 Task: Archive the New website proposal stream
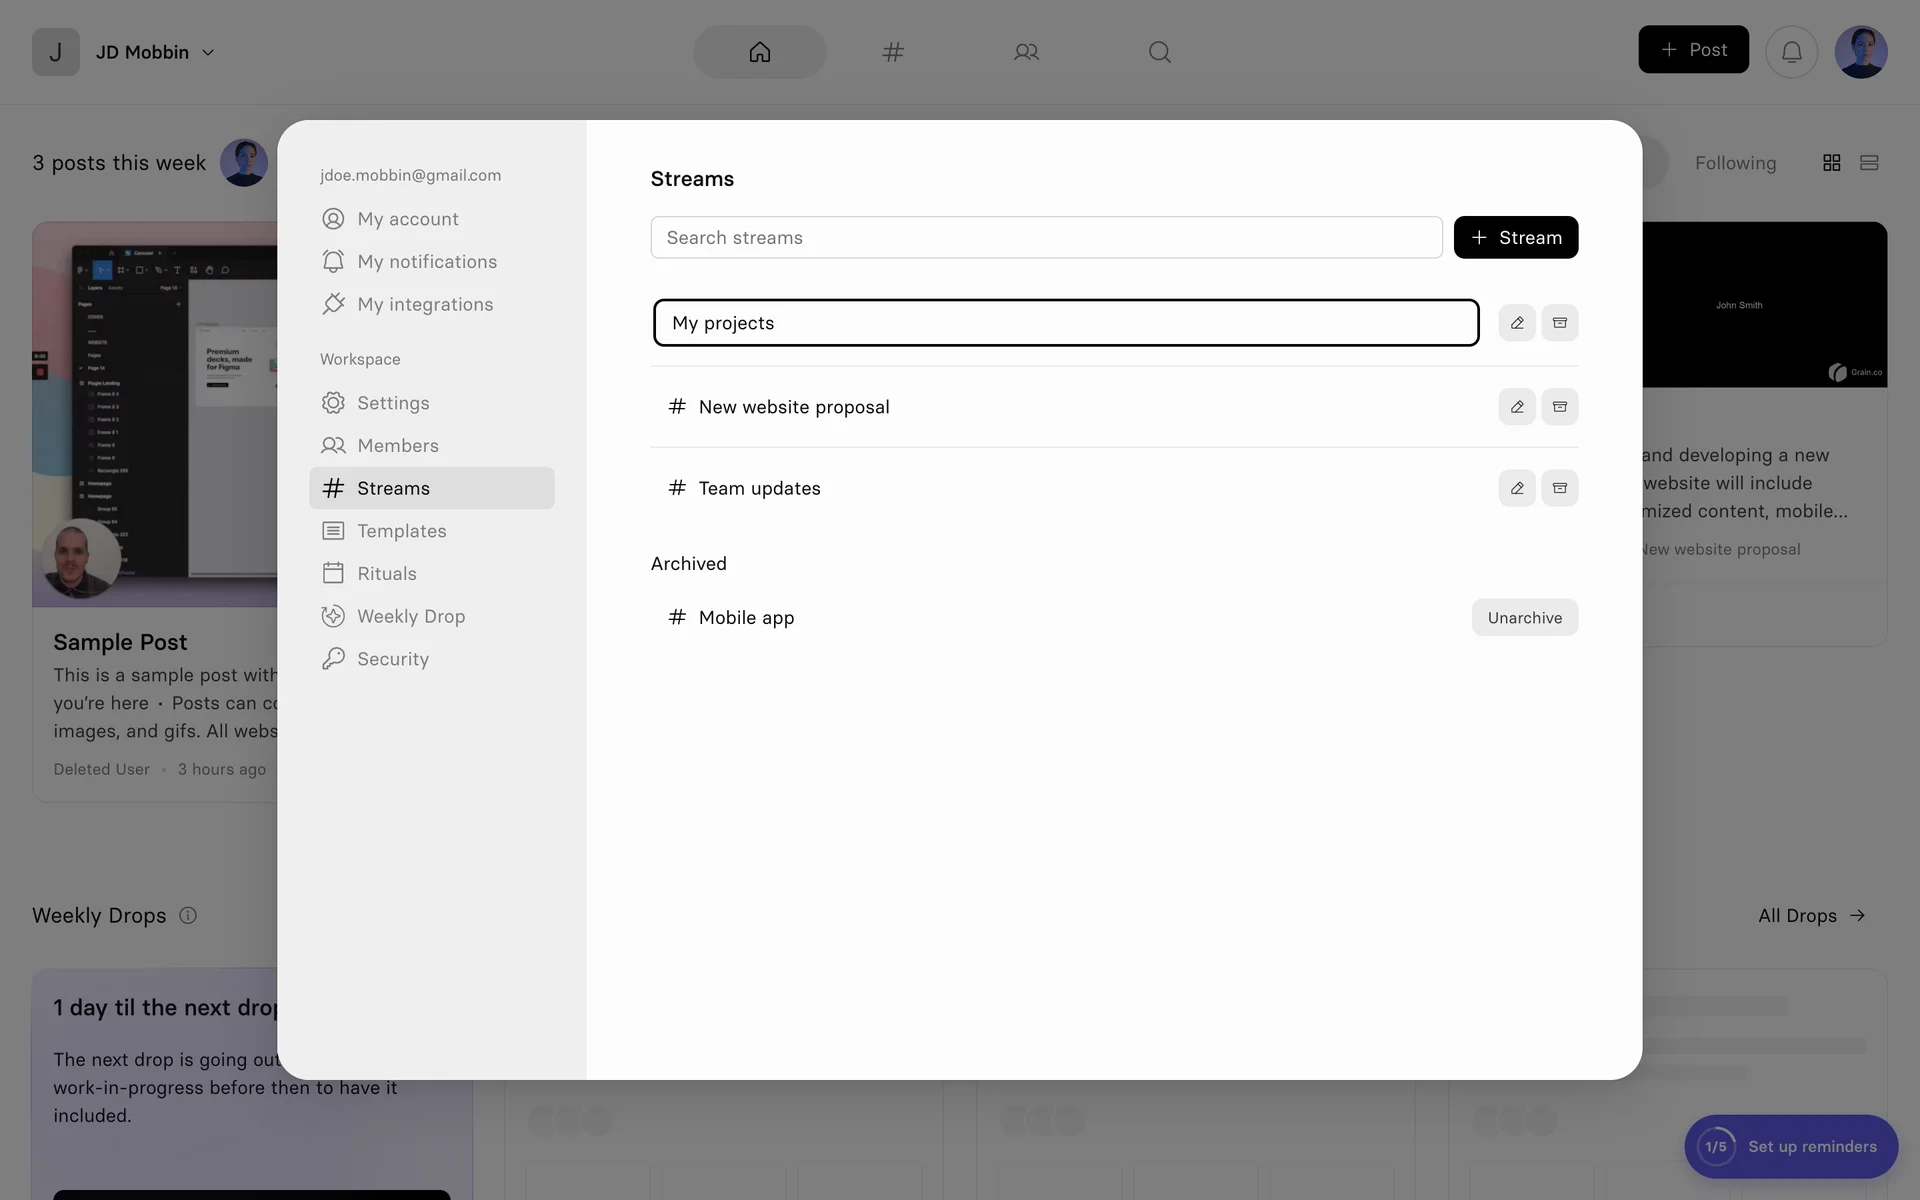[x=1559, y=407]
